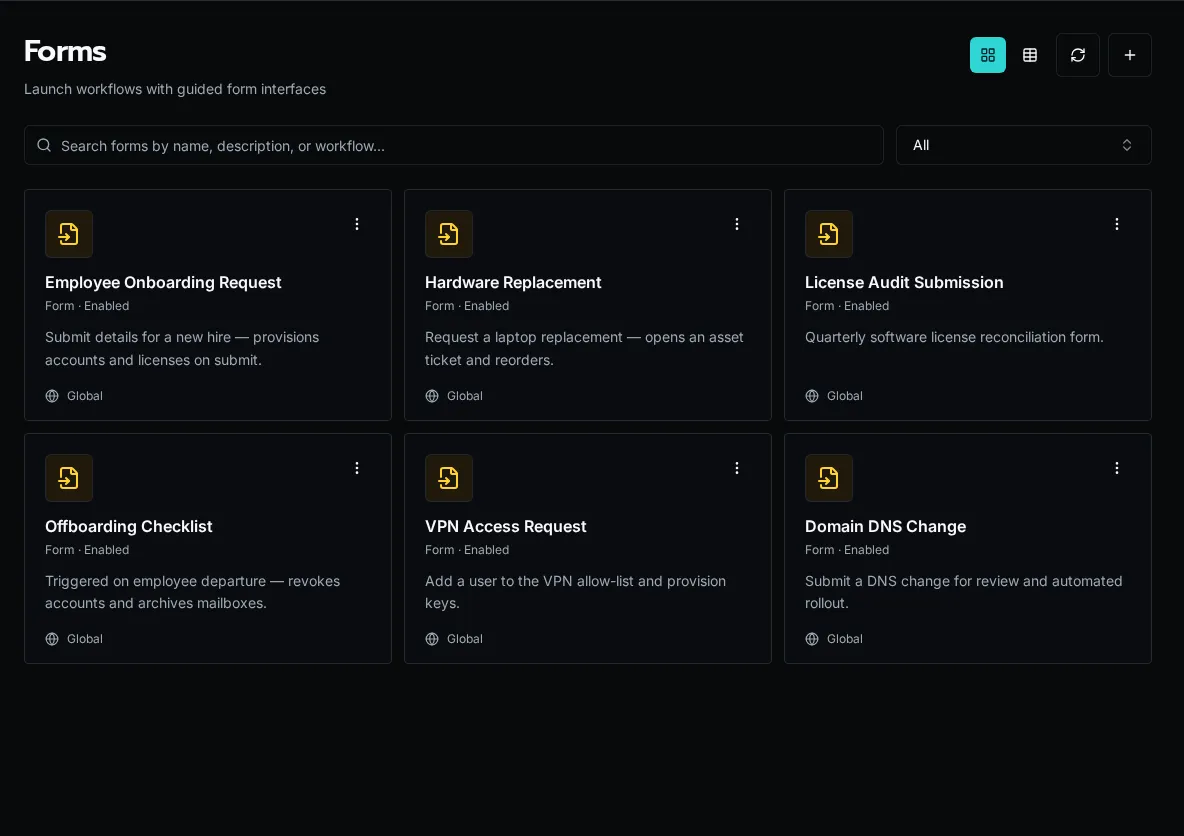Click the Domain DNS Change form icon
This screenshot has height=836, width=1184.
828,478
